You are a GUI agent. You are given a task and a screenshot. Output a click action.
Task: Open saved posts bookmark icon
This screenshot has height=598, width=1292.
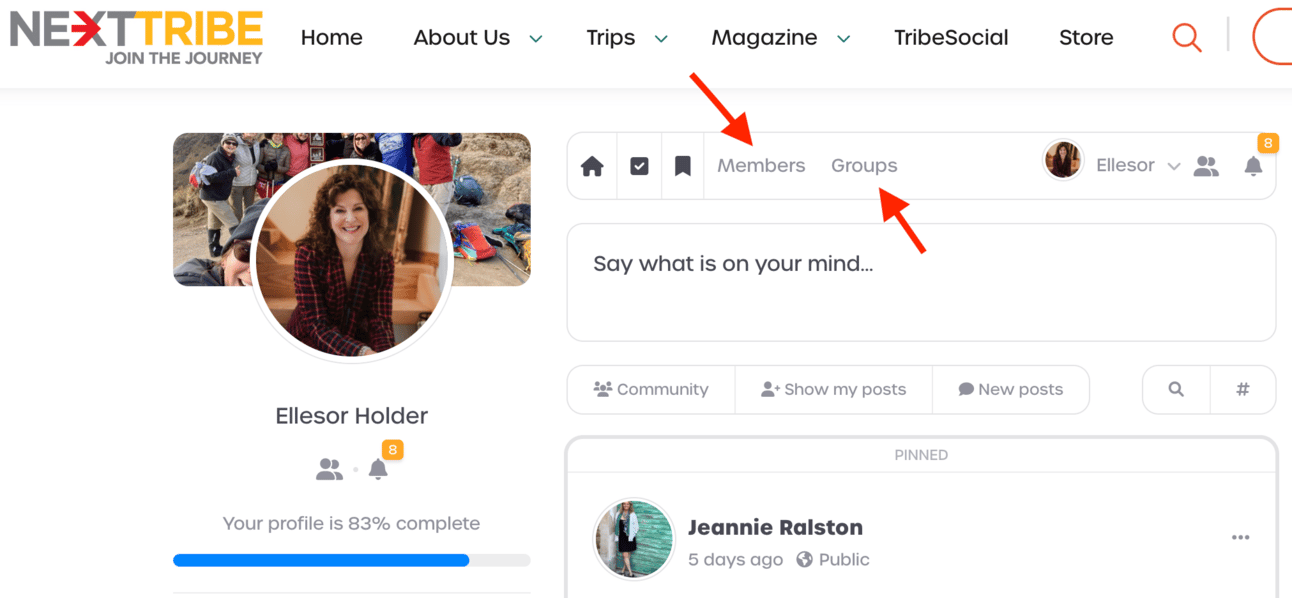[683, 166]
